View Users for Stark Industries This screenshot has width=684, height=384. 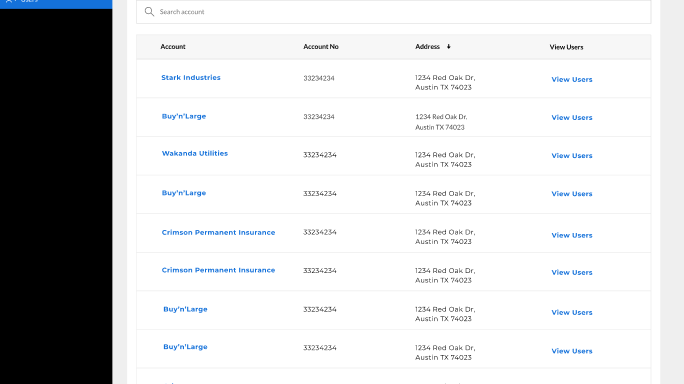pos(571,79)
